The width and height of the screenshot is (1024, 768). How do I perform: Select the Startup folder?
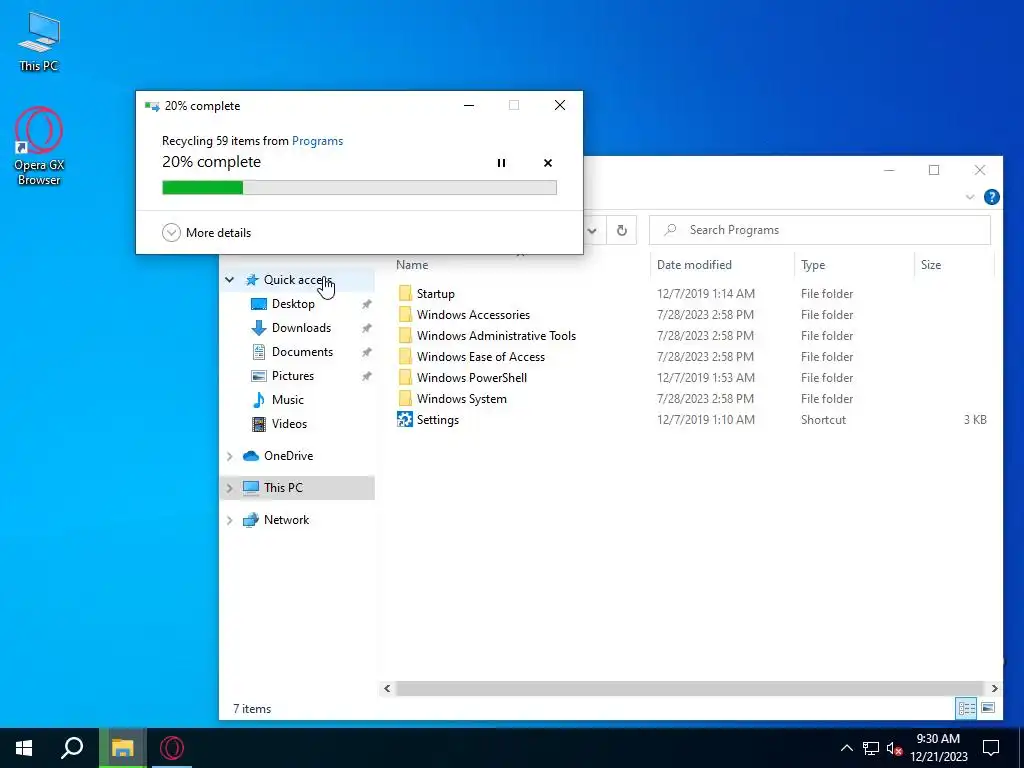click(435, 294)
